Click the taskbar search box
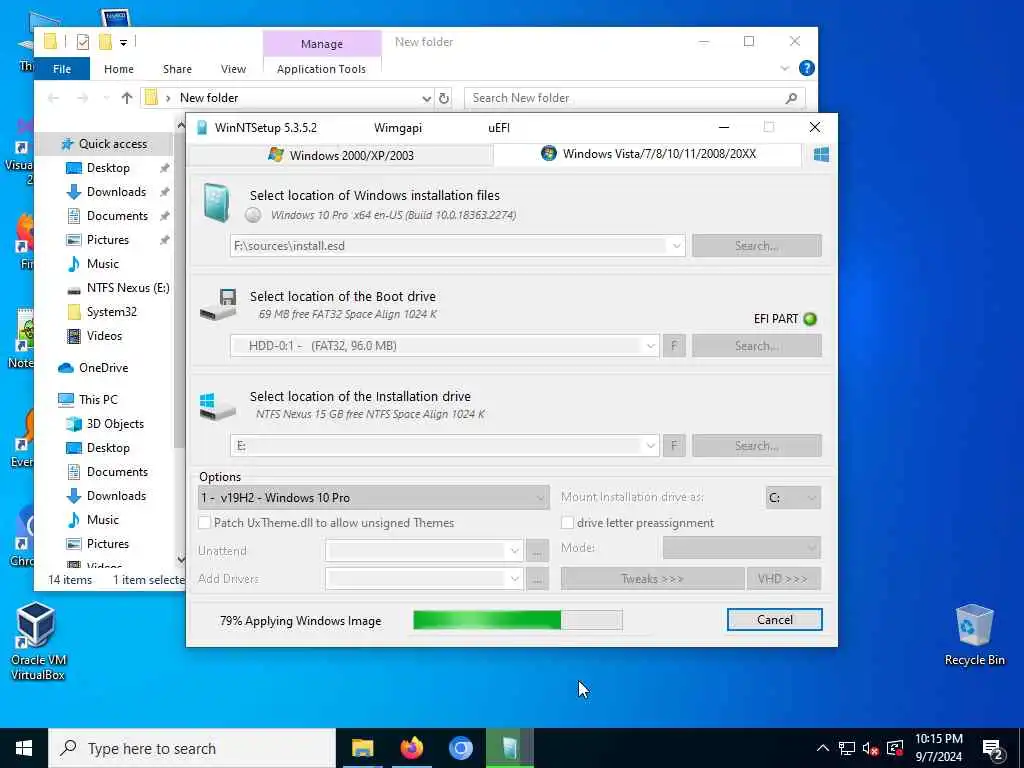The width and height of the screenshot is (1024, 768). (192, 748)
